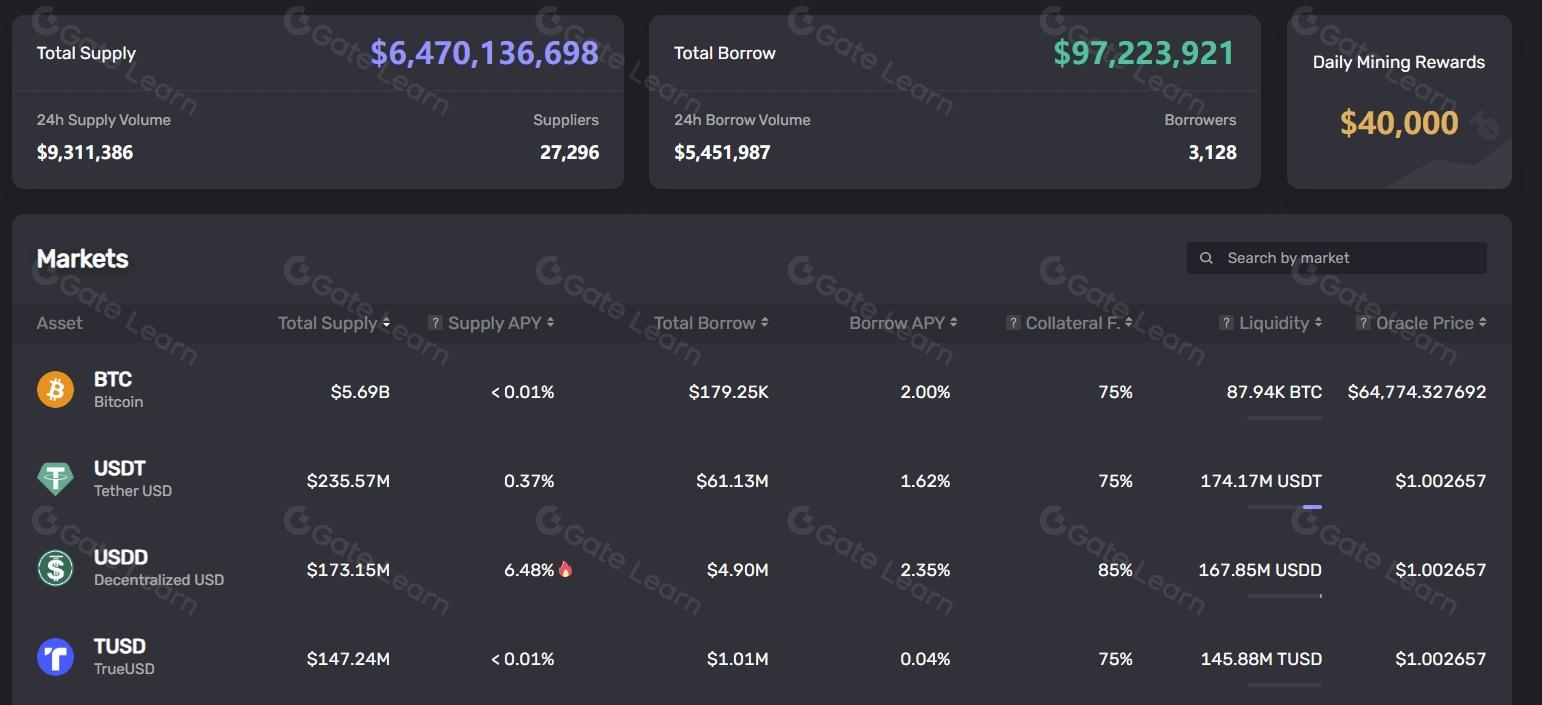Click the USDD supply APY fire icon
The width and height of the screenshot is (1542, 705).
click(x=566, y=569)
